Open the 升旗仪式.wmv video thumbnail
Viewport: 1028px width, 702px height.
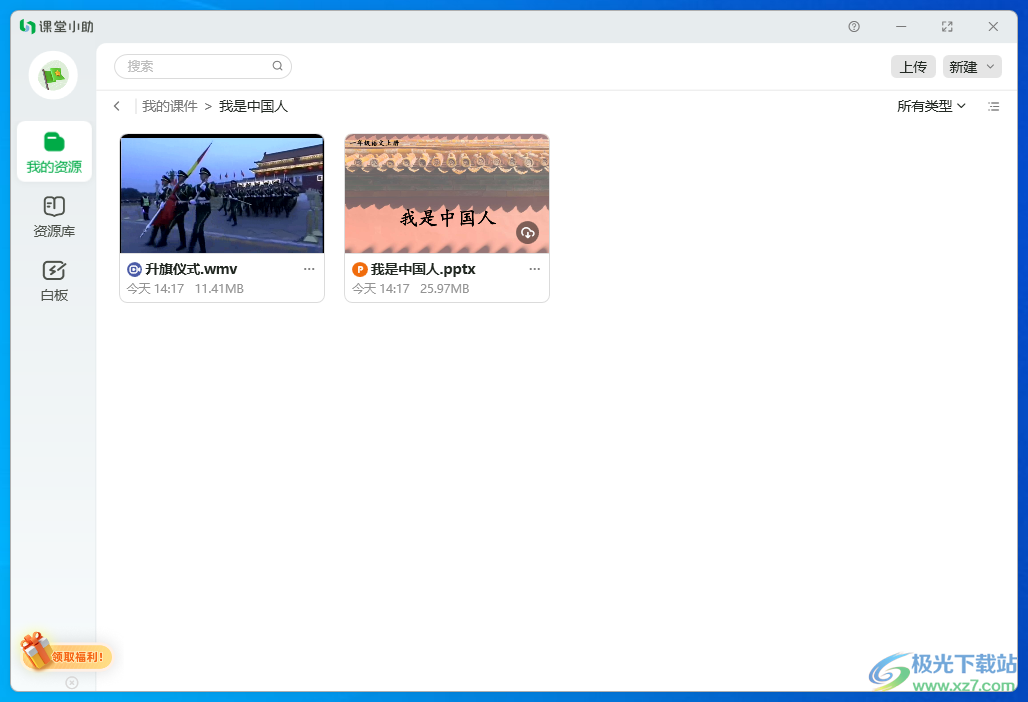(222, 193)
